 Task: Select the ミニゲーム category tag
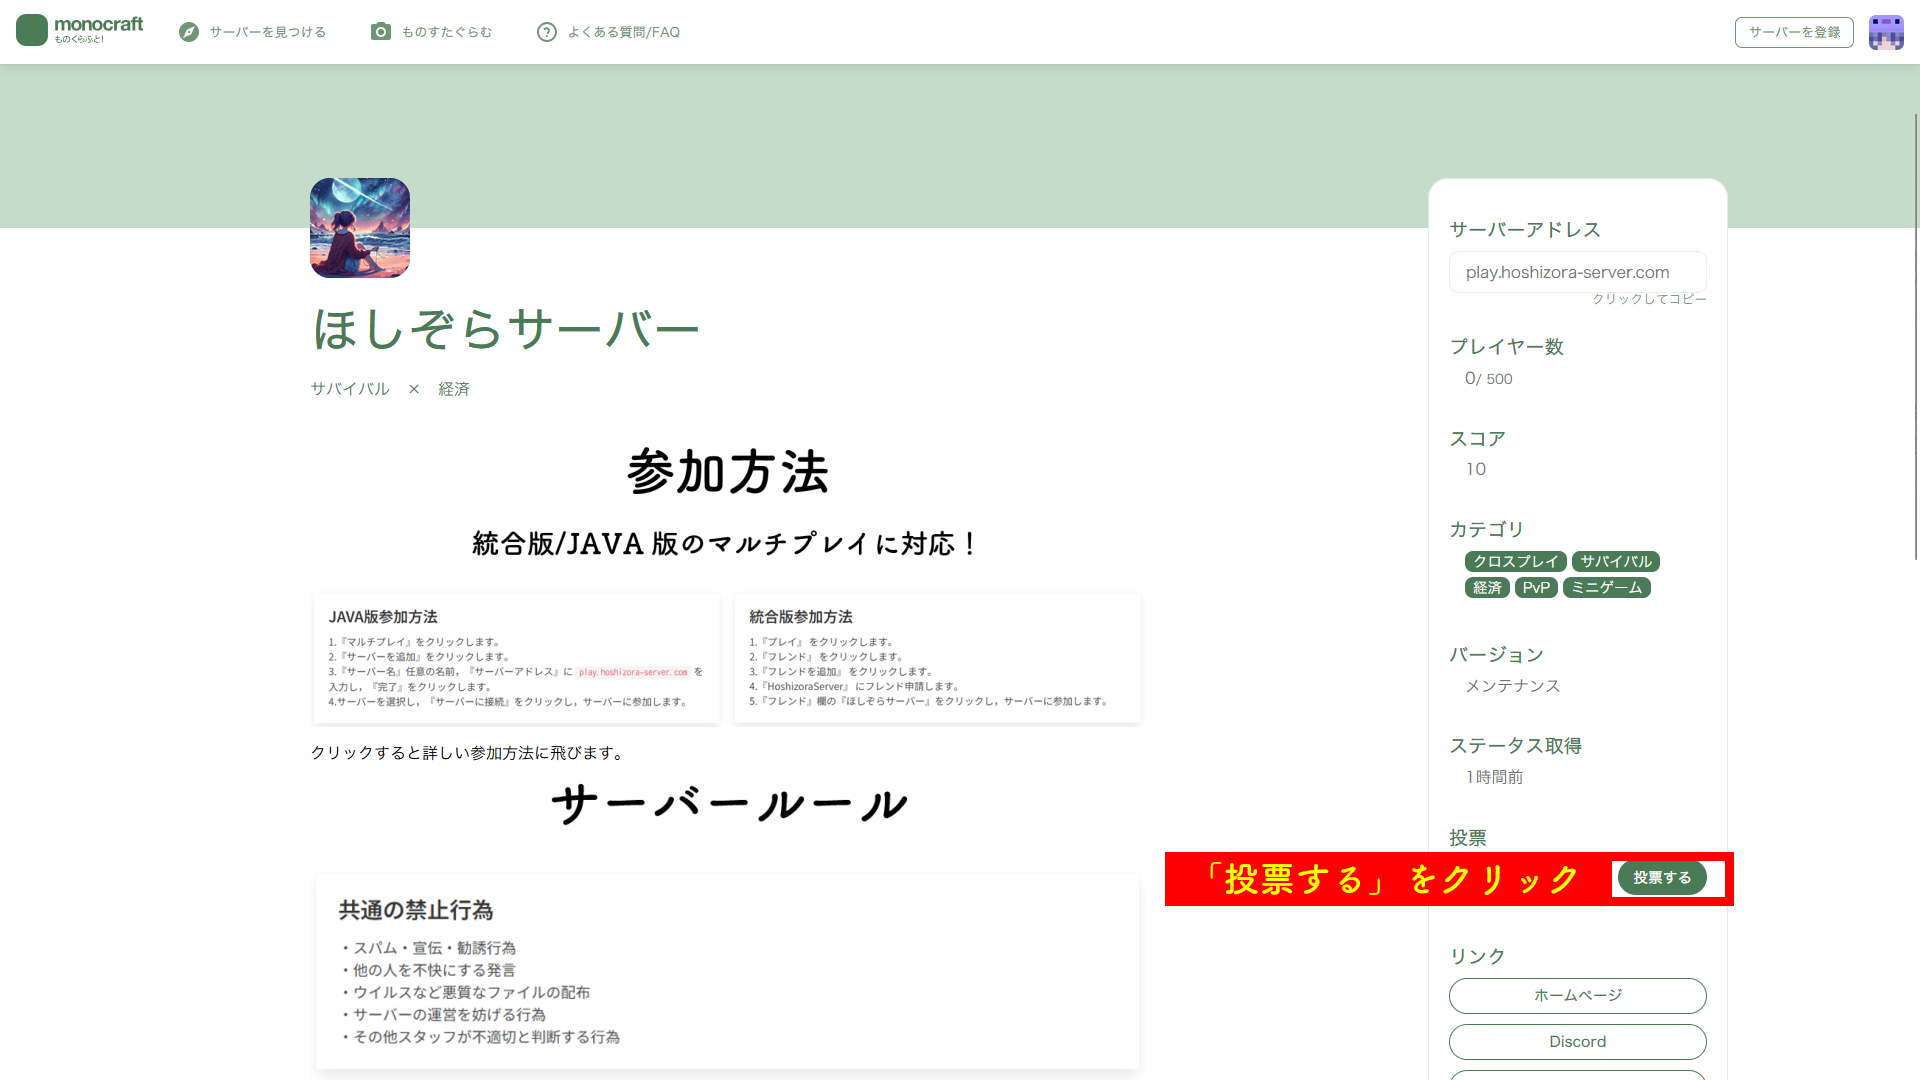[x=1606, y=588]
